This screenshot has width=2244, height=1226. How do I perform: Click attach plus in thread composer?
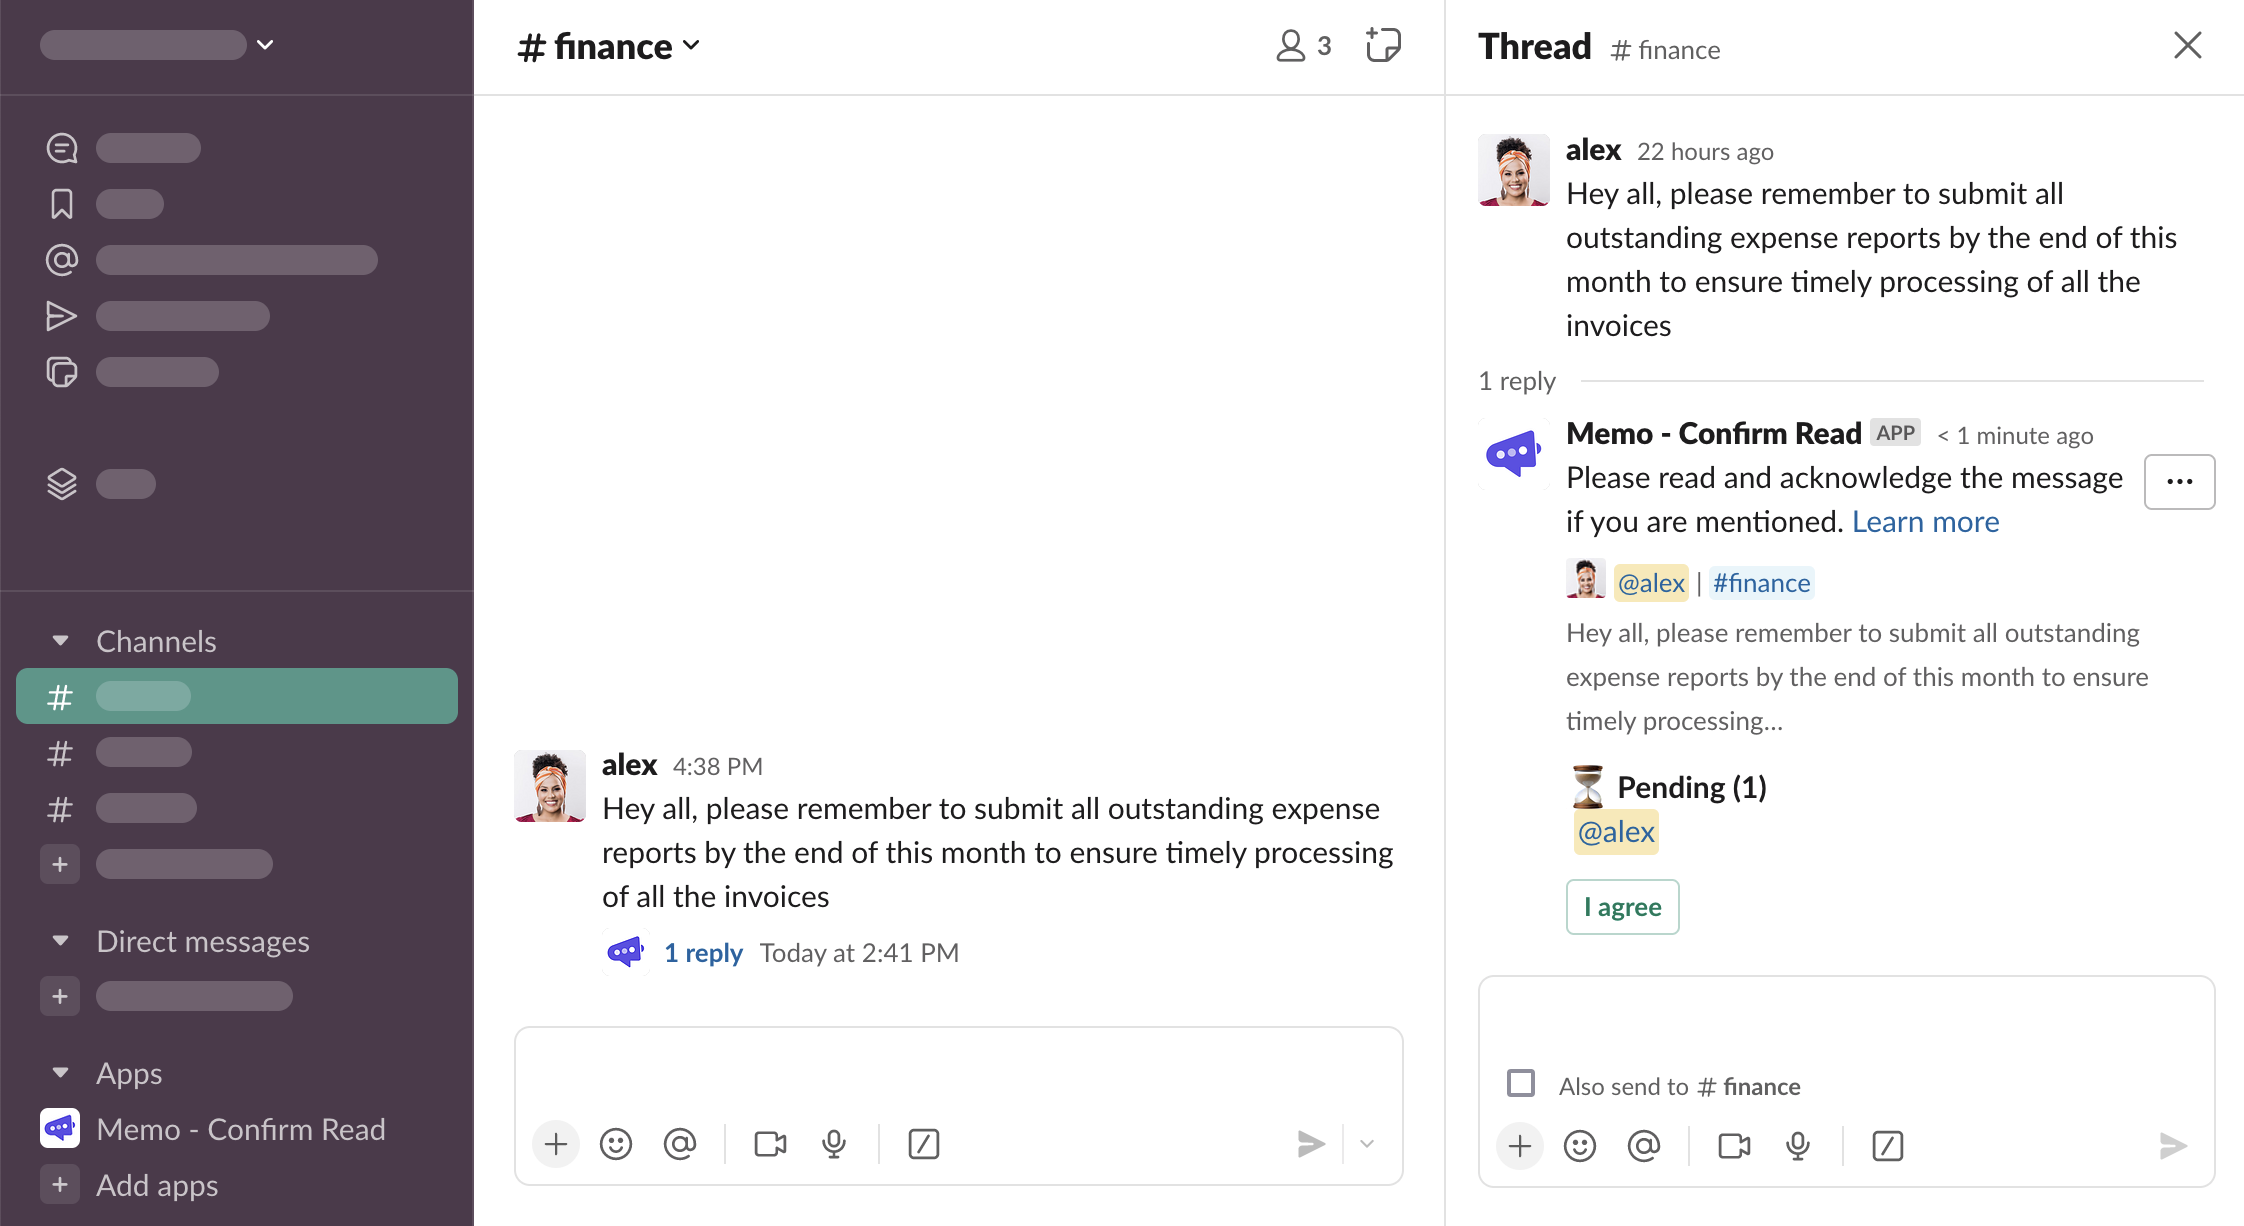(x=1519, y=1145)
